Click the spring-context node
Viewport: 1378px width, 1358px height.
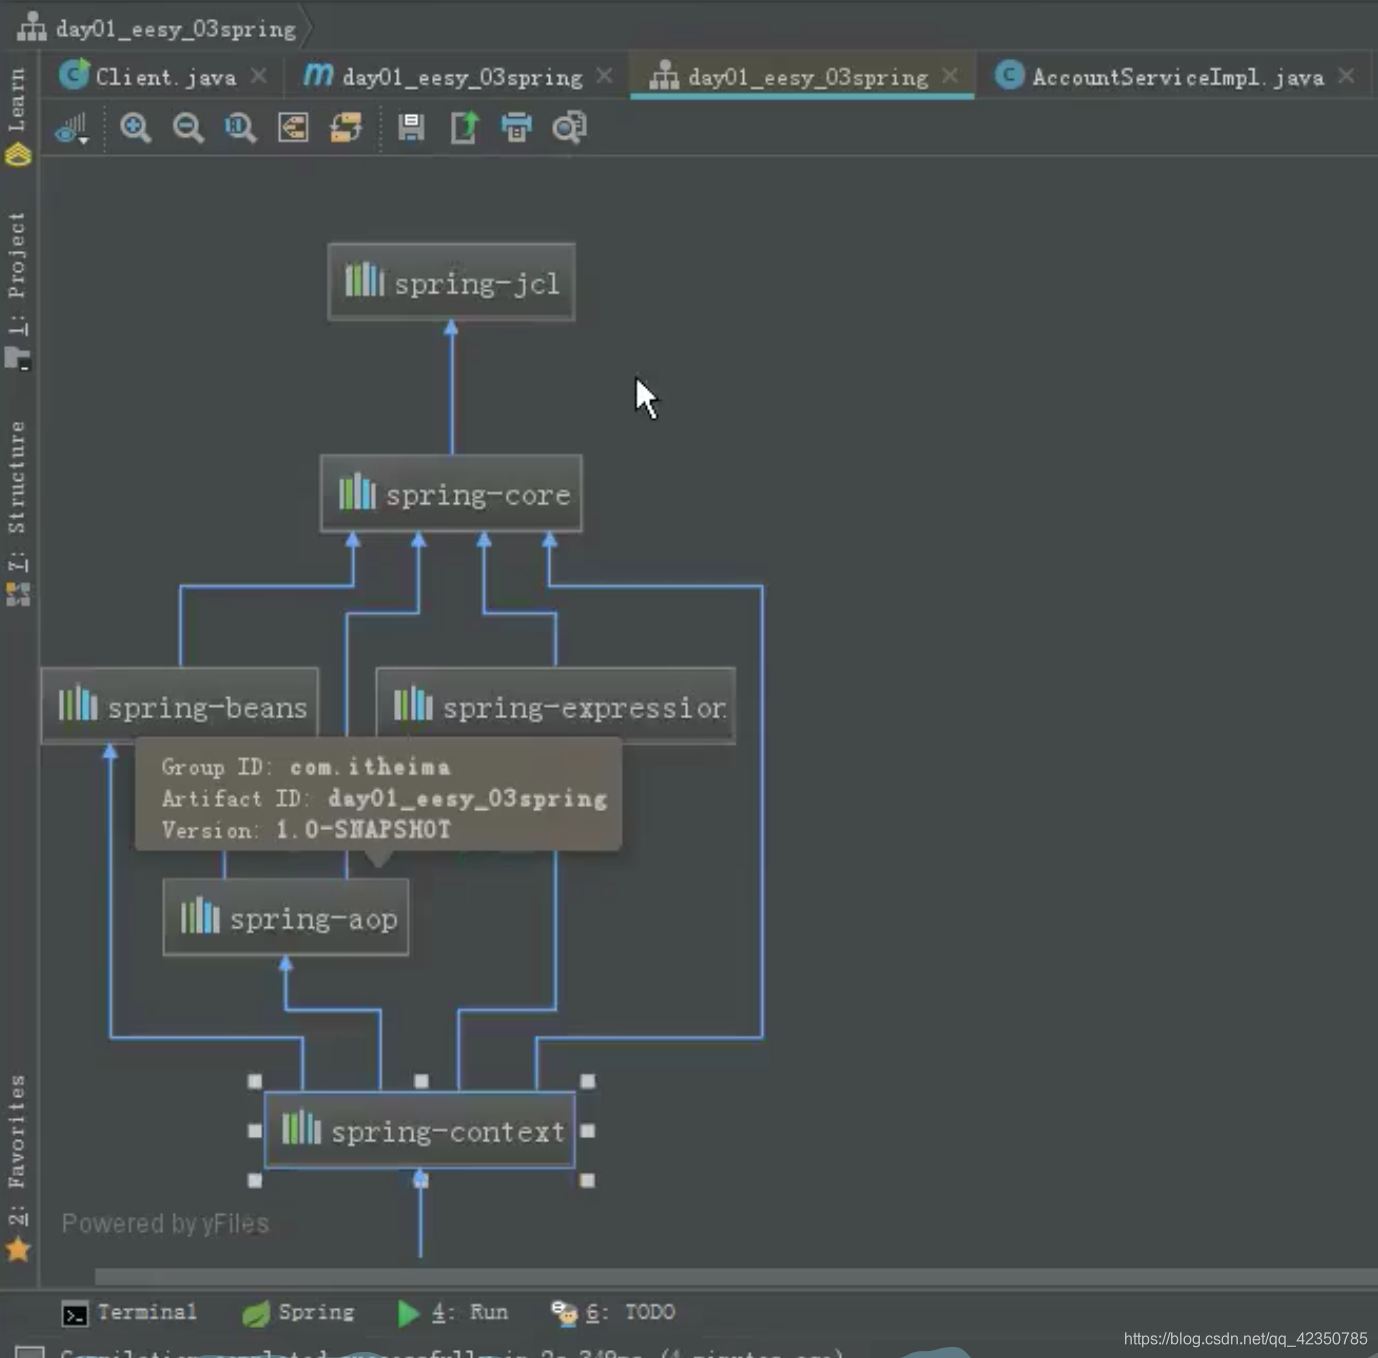(420, 1130)
